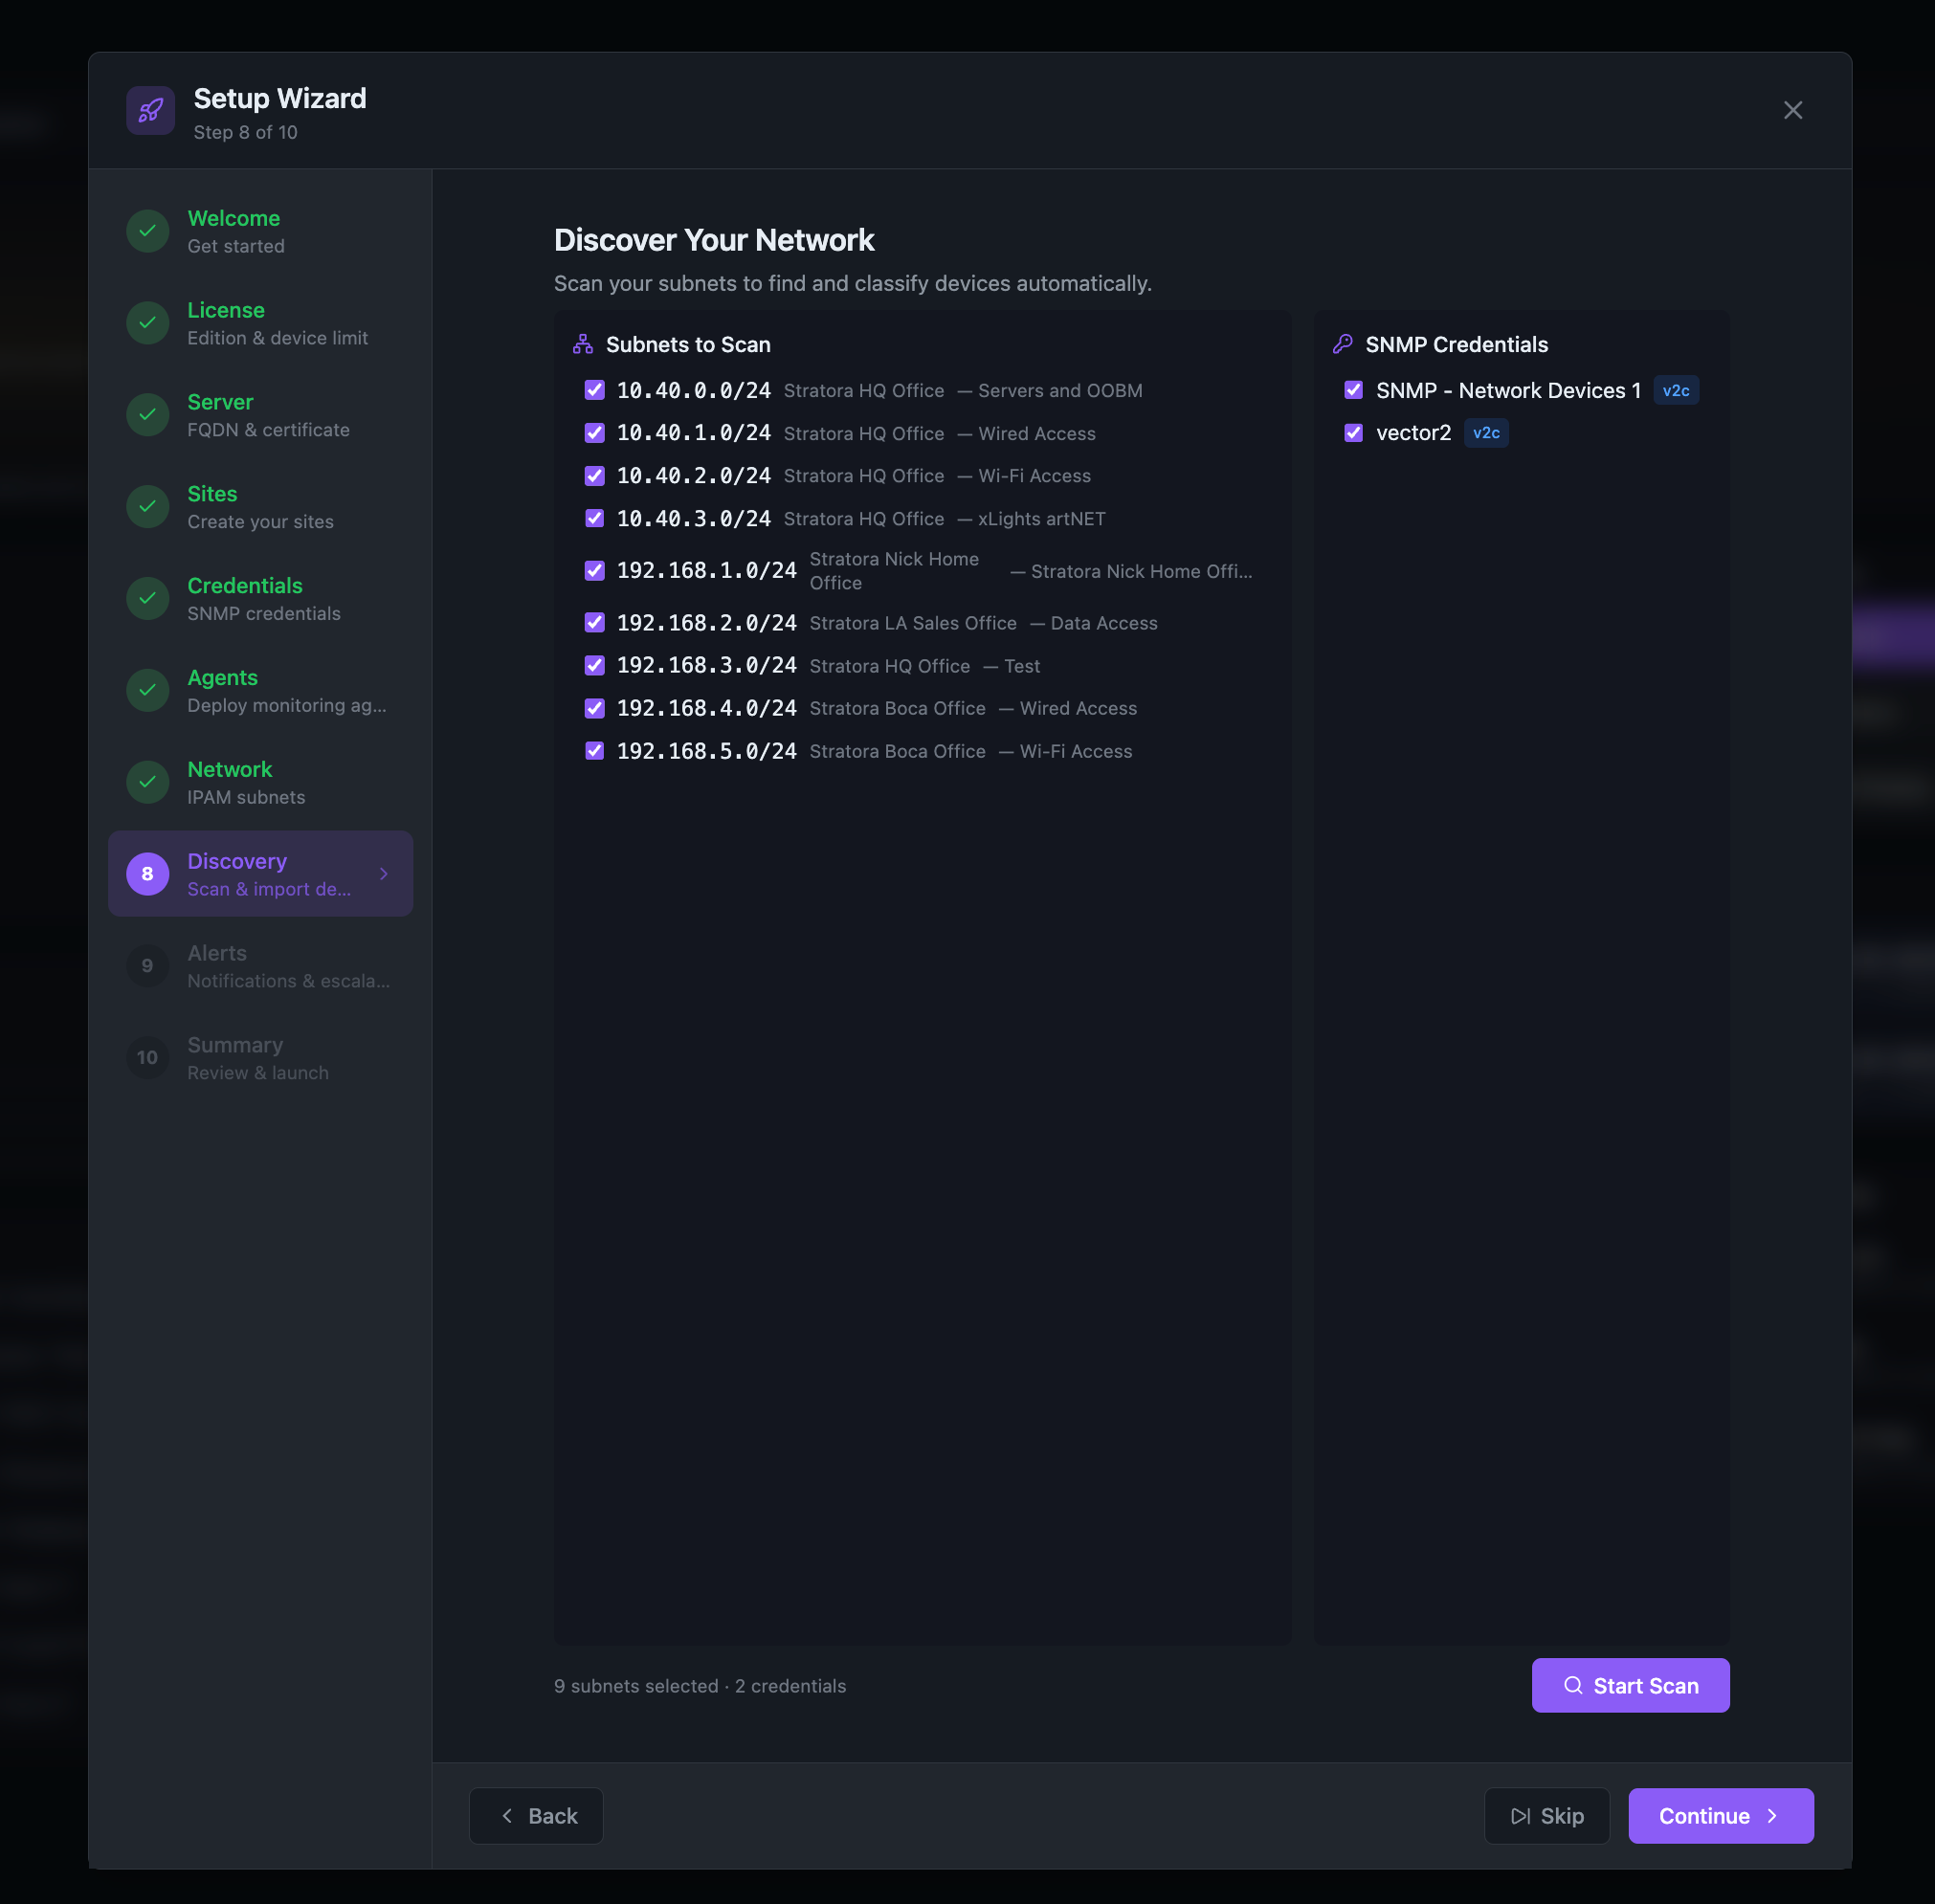Click the green checkmark beside Network step
Screen dimensions: 1935x1904
coord(147,782)
